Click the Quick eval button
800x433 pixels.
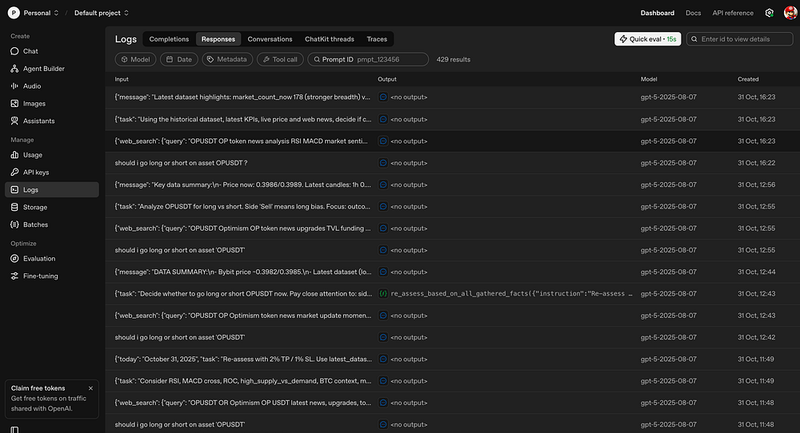[647, 39]
